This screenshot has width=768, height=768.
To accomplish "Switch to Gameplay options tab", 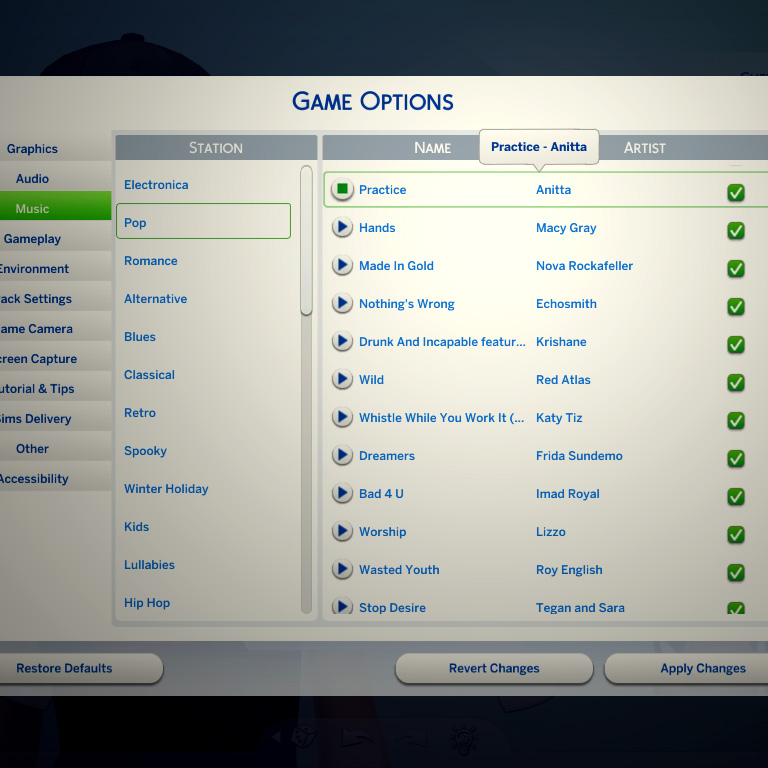I will click(55, 239).
